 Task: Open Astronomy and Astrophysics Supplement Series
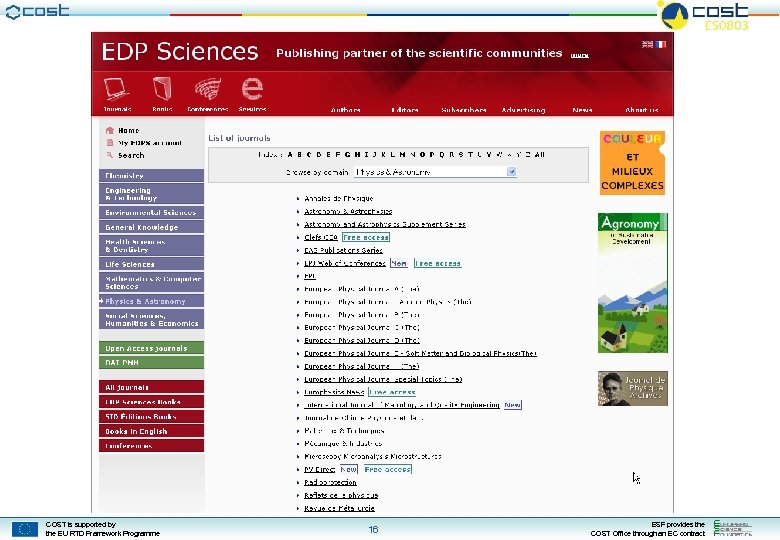click(x=385, y=224)
